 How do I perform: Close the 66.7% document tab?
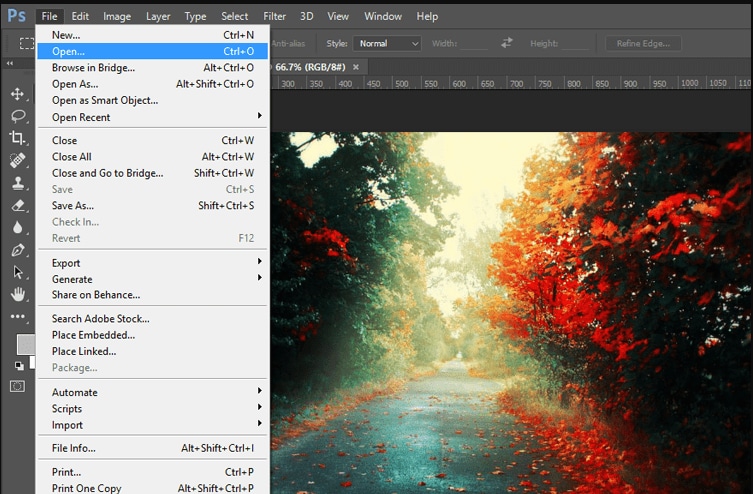(356, 67)
